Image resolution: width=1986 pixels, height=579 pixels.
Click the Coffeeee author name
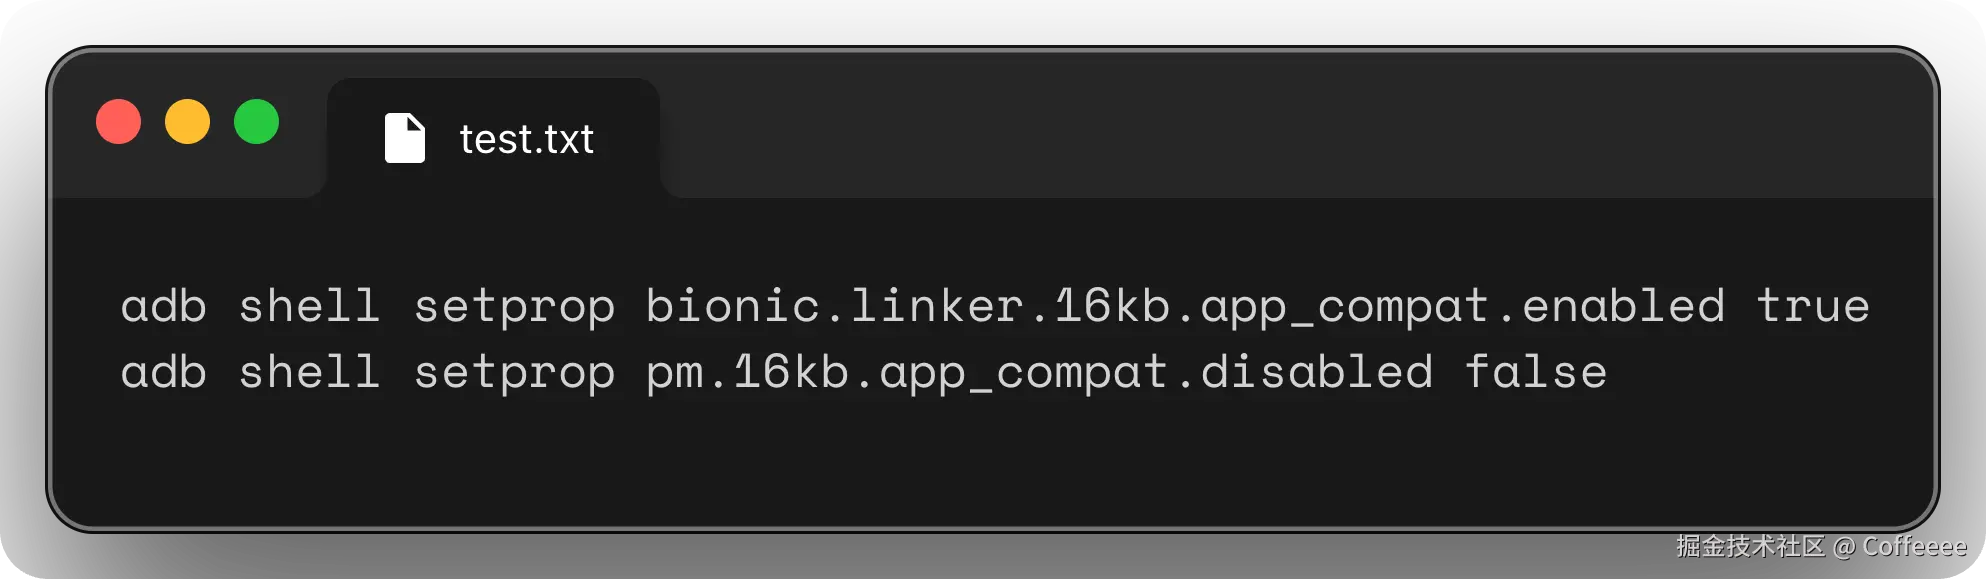point(1914,546)
